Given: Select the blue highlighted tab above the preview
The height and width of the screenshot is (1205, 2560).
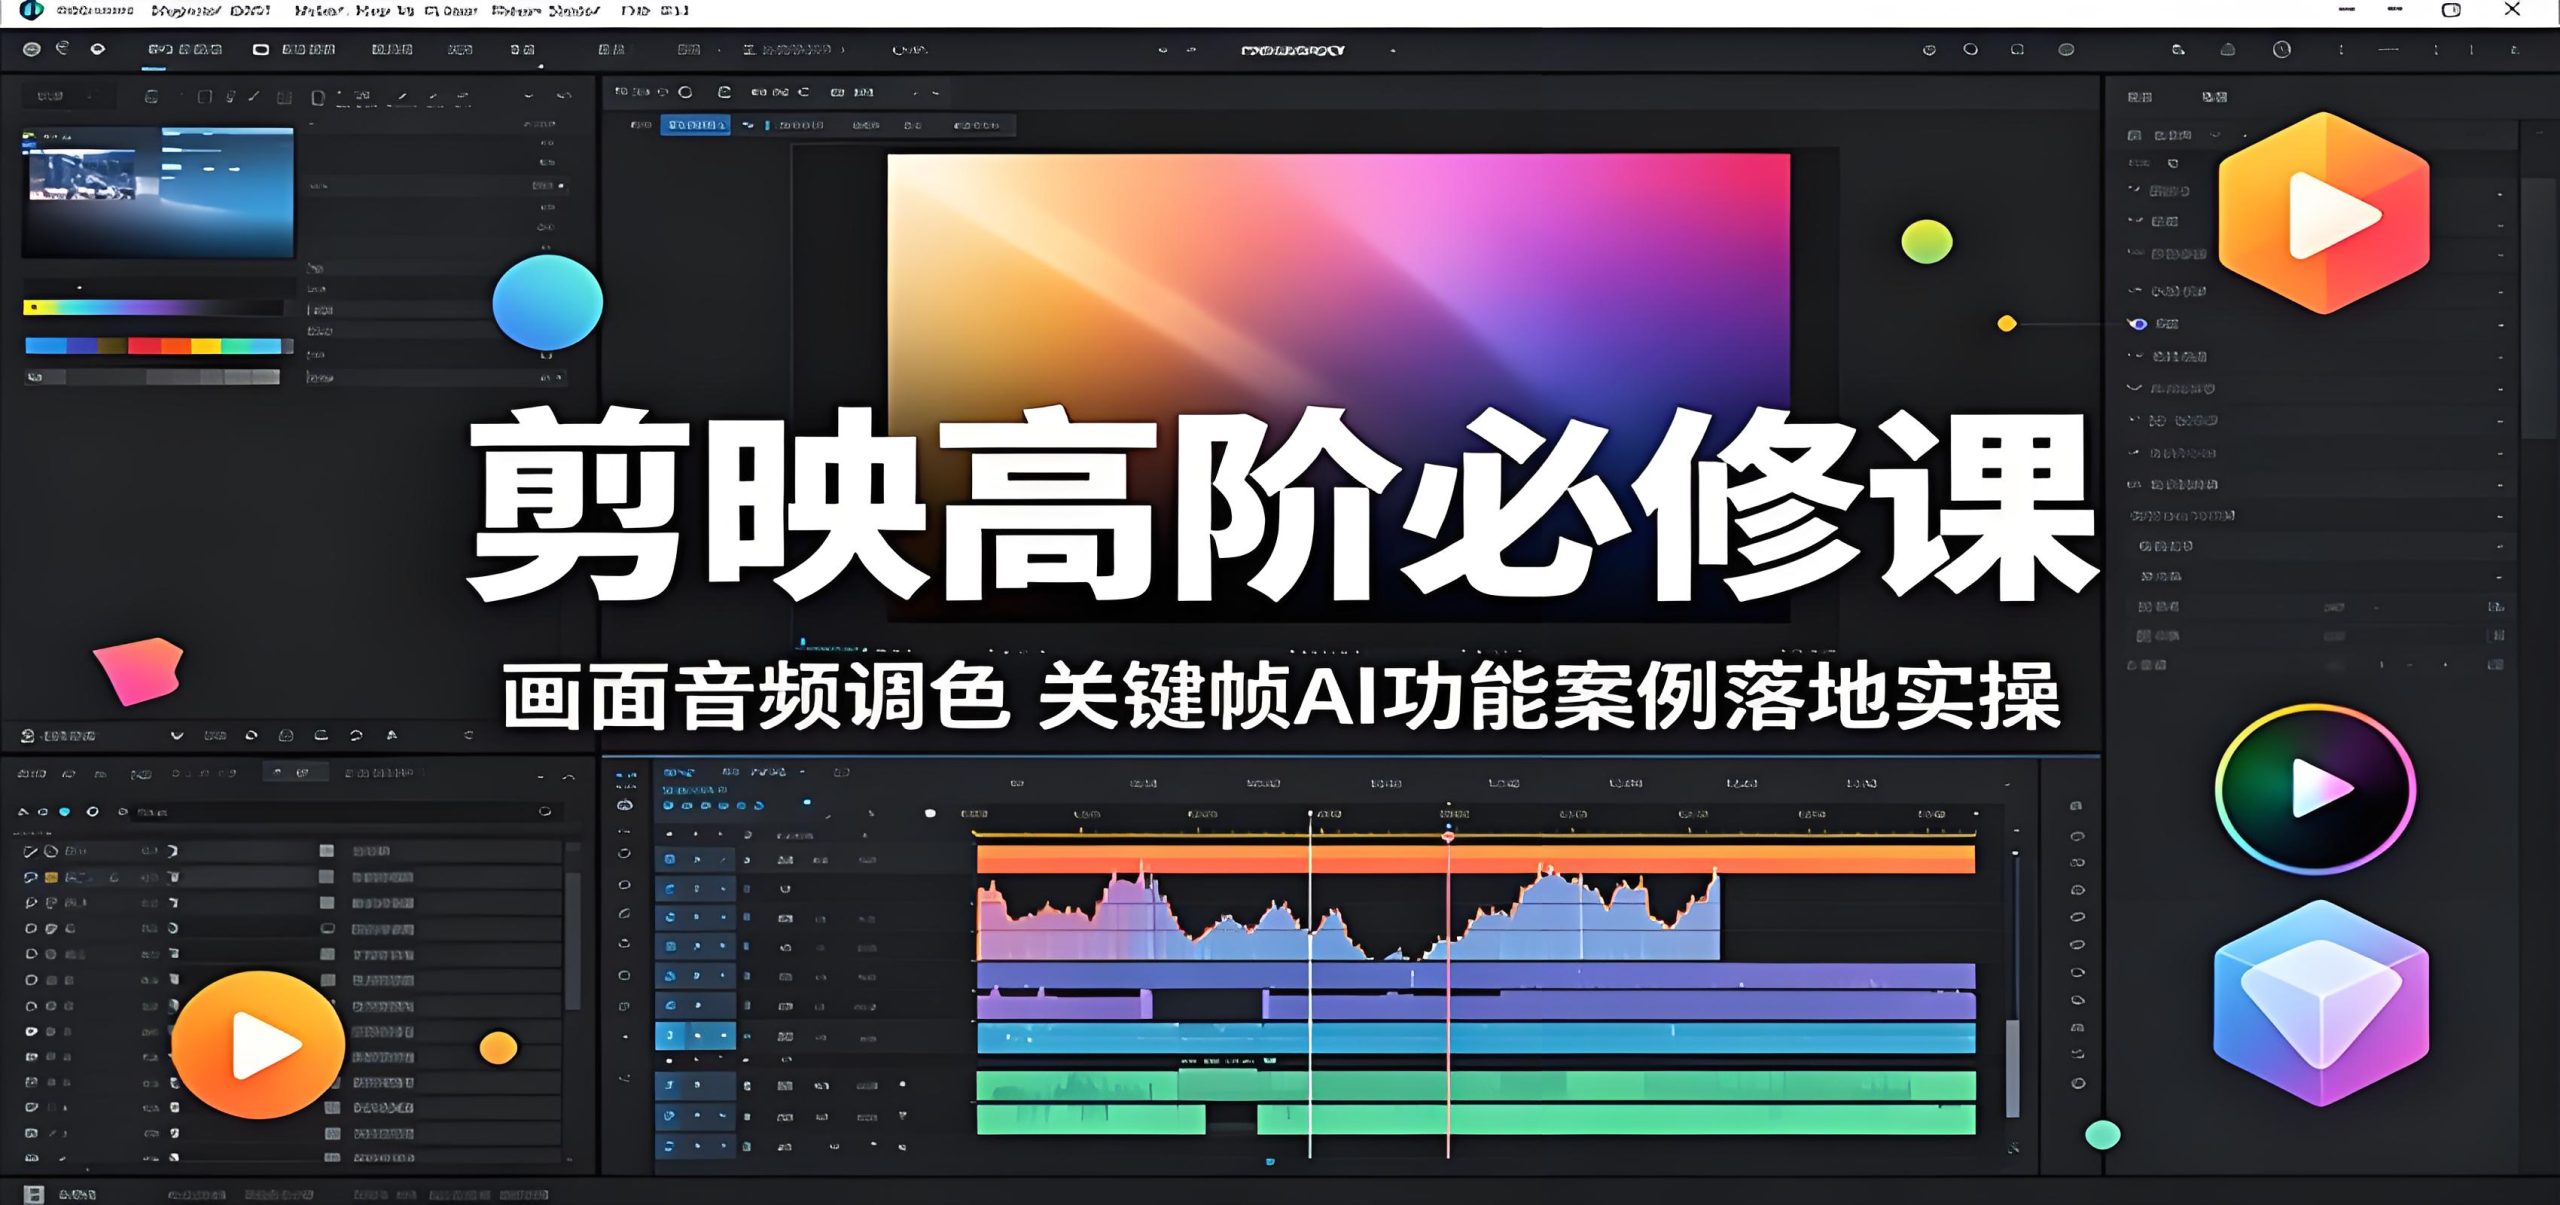Looking at the screenshot, I should point(695,125).
